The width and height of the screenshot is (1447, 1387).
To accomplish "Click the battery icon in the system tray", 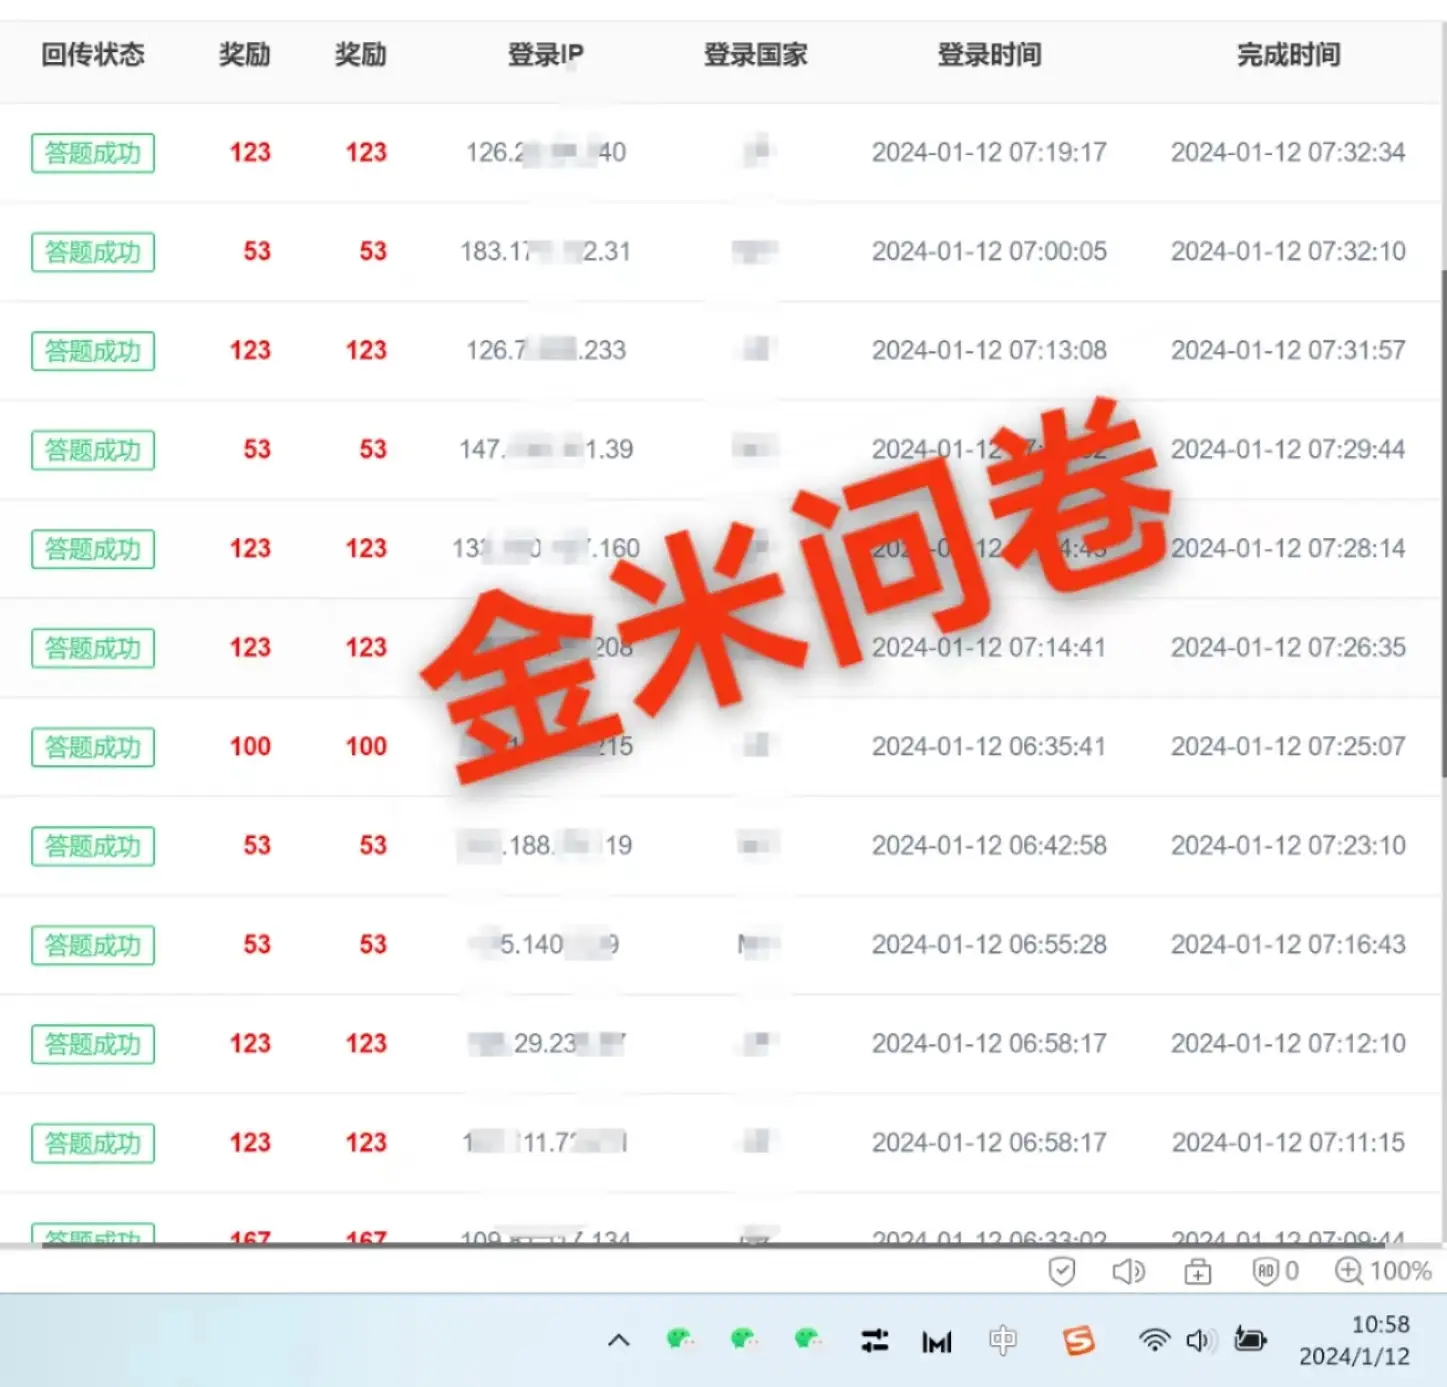I will coord(1251,1340).
